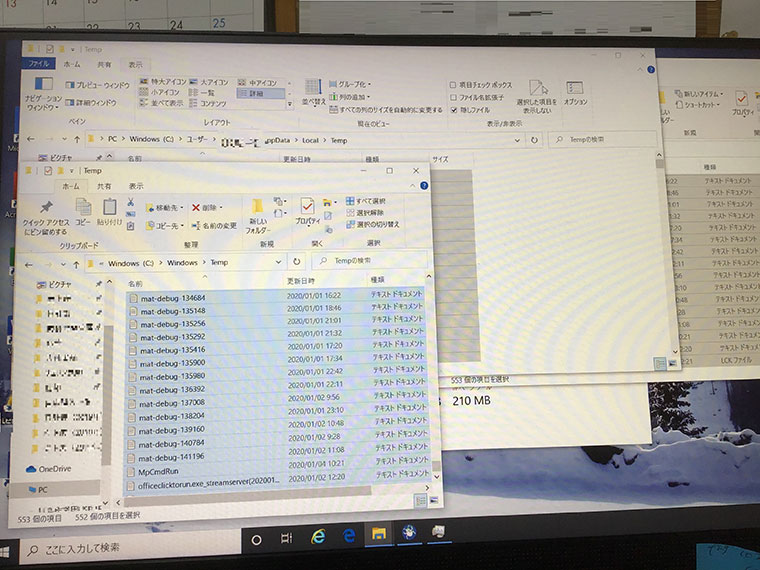
Task: Click 並べ替え sort button in back window
Action: click(x=314, y=92)
